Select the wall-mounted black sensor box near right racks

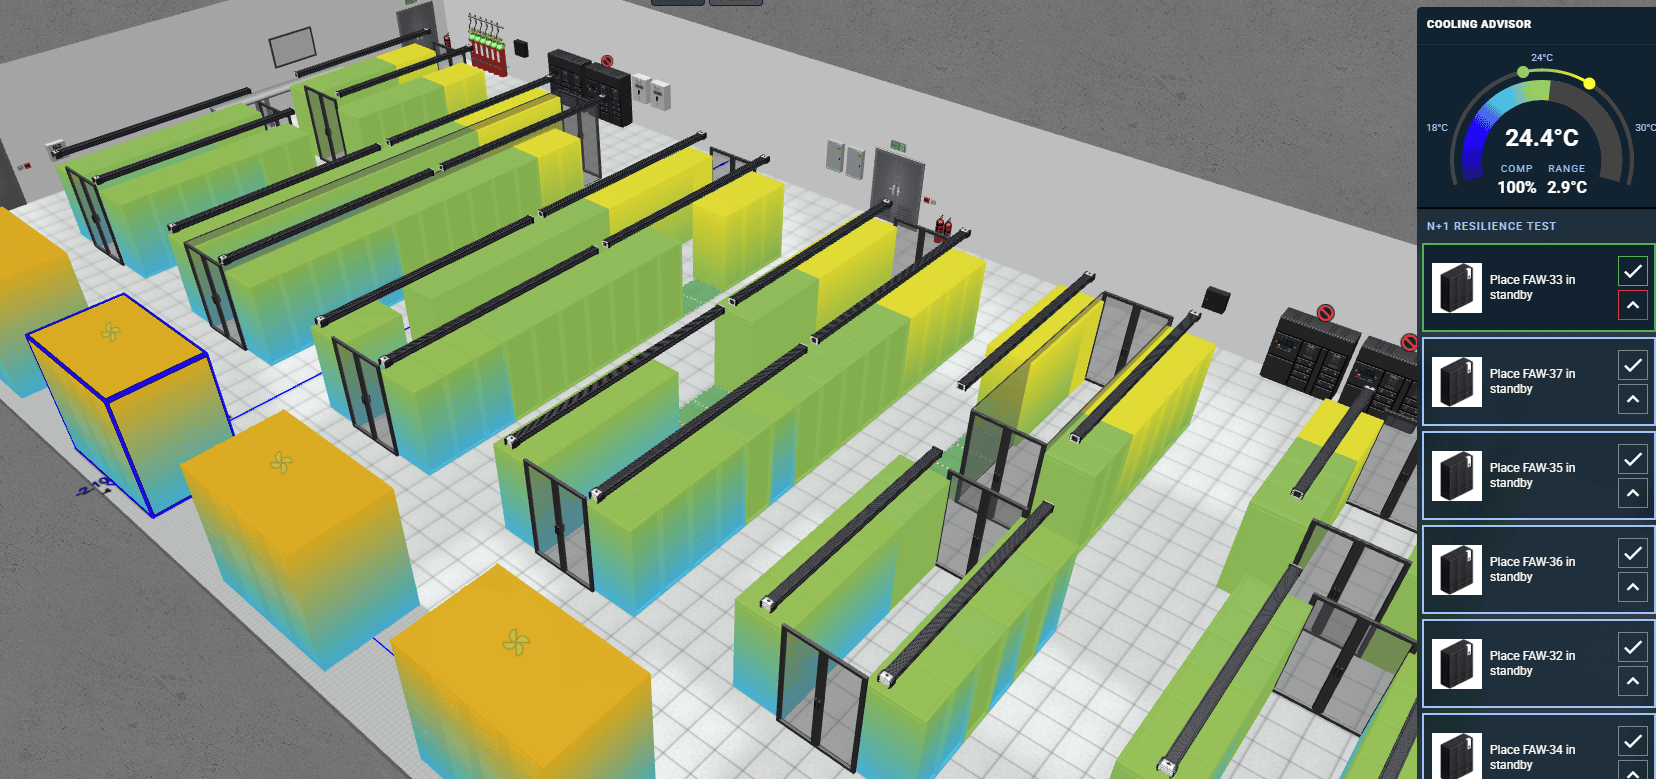click(1215, 299)
